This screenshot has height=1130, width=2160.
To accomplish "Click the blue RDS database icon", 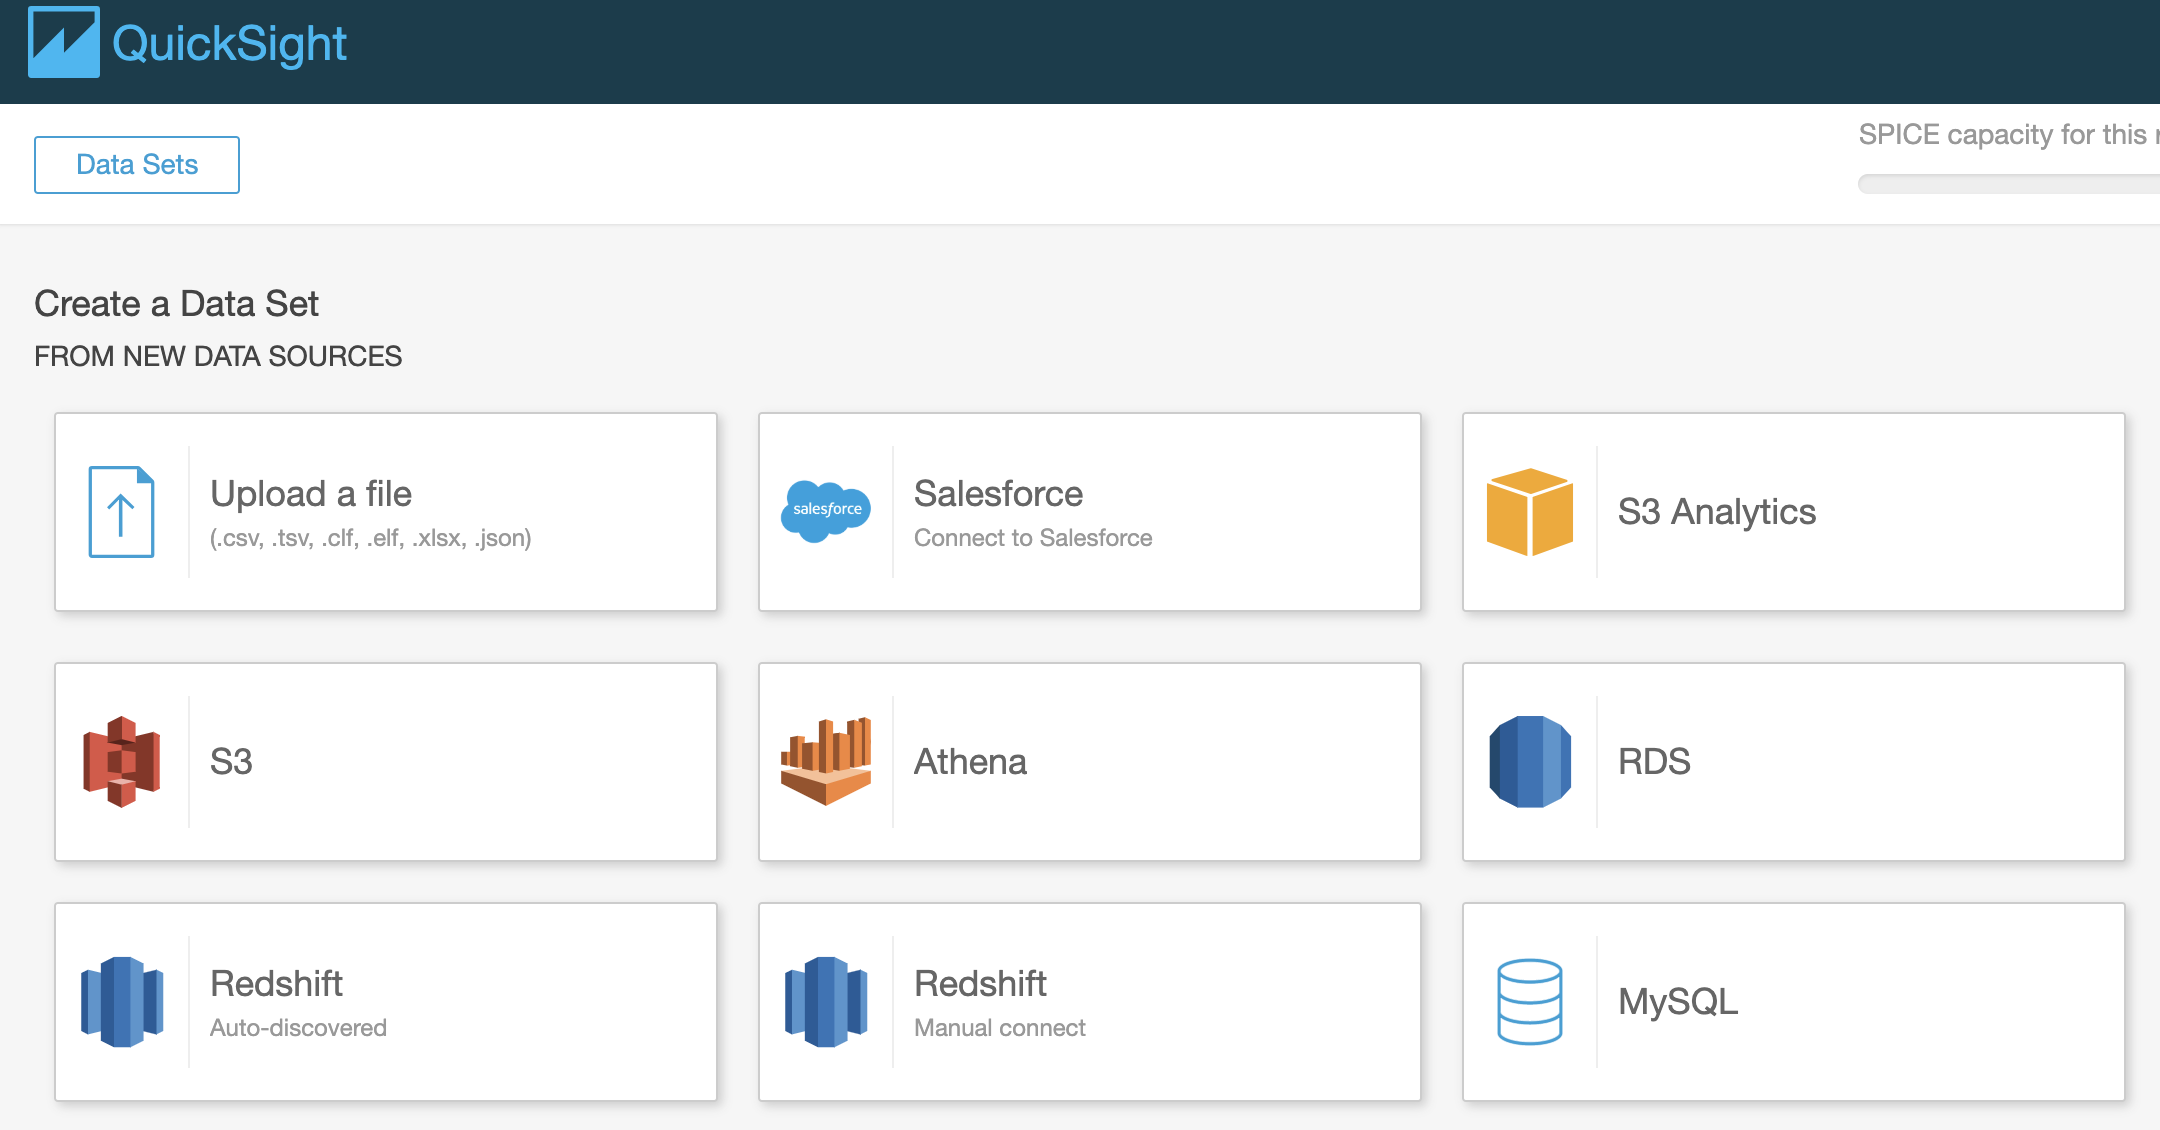I will point(1529,762).
